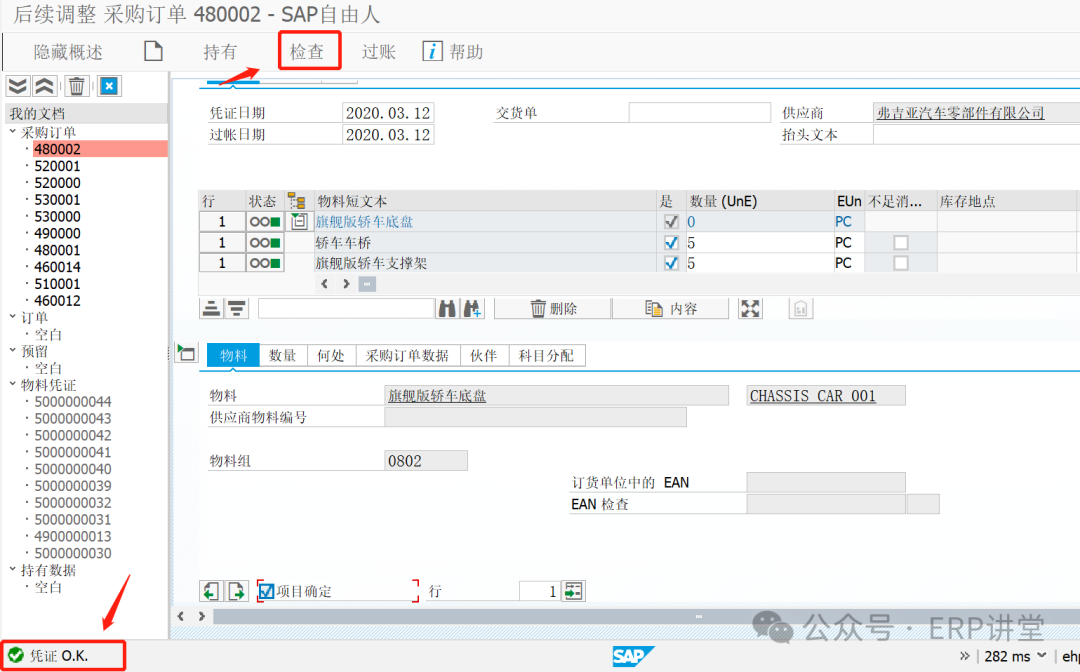Click the detail icon on 旗舰版轿车底盘 row

click(298, 222)
